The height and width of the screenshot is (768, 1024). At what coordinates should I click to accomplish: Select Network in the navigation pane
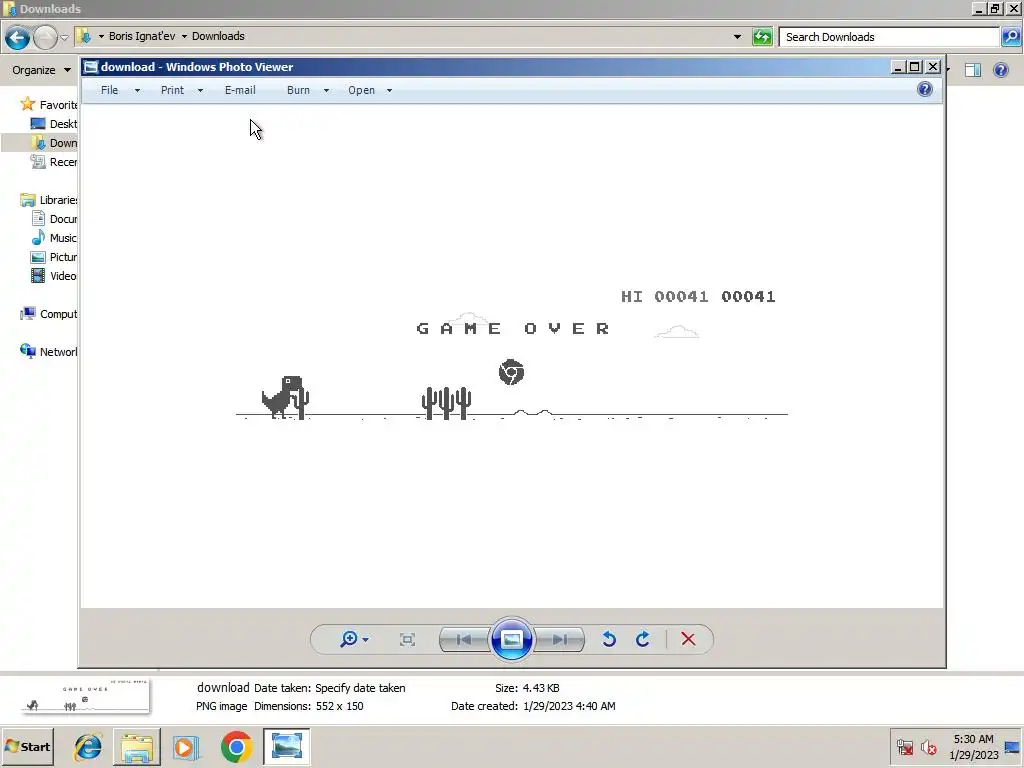[x=49, y=351]
